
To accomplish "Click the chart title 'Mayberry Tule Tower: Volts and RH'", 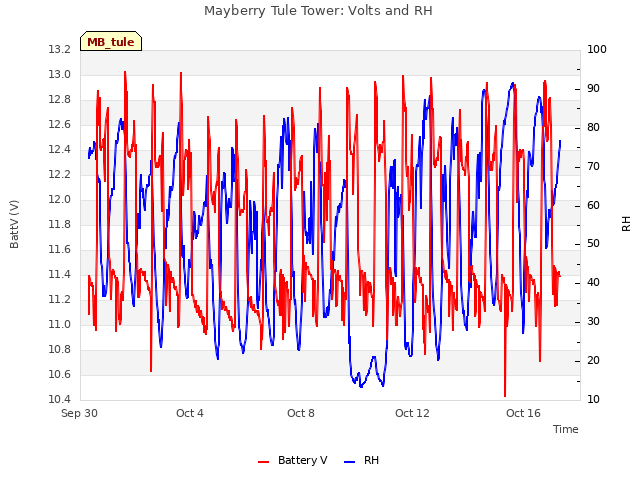I will tap(318, 11).
